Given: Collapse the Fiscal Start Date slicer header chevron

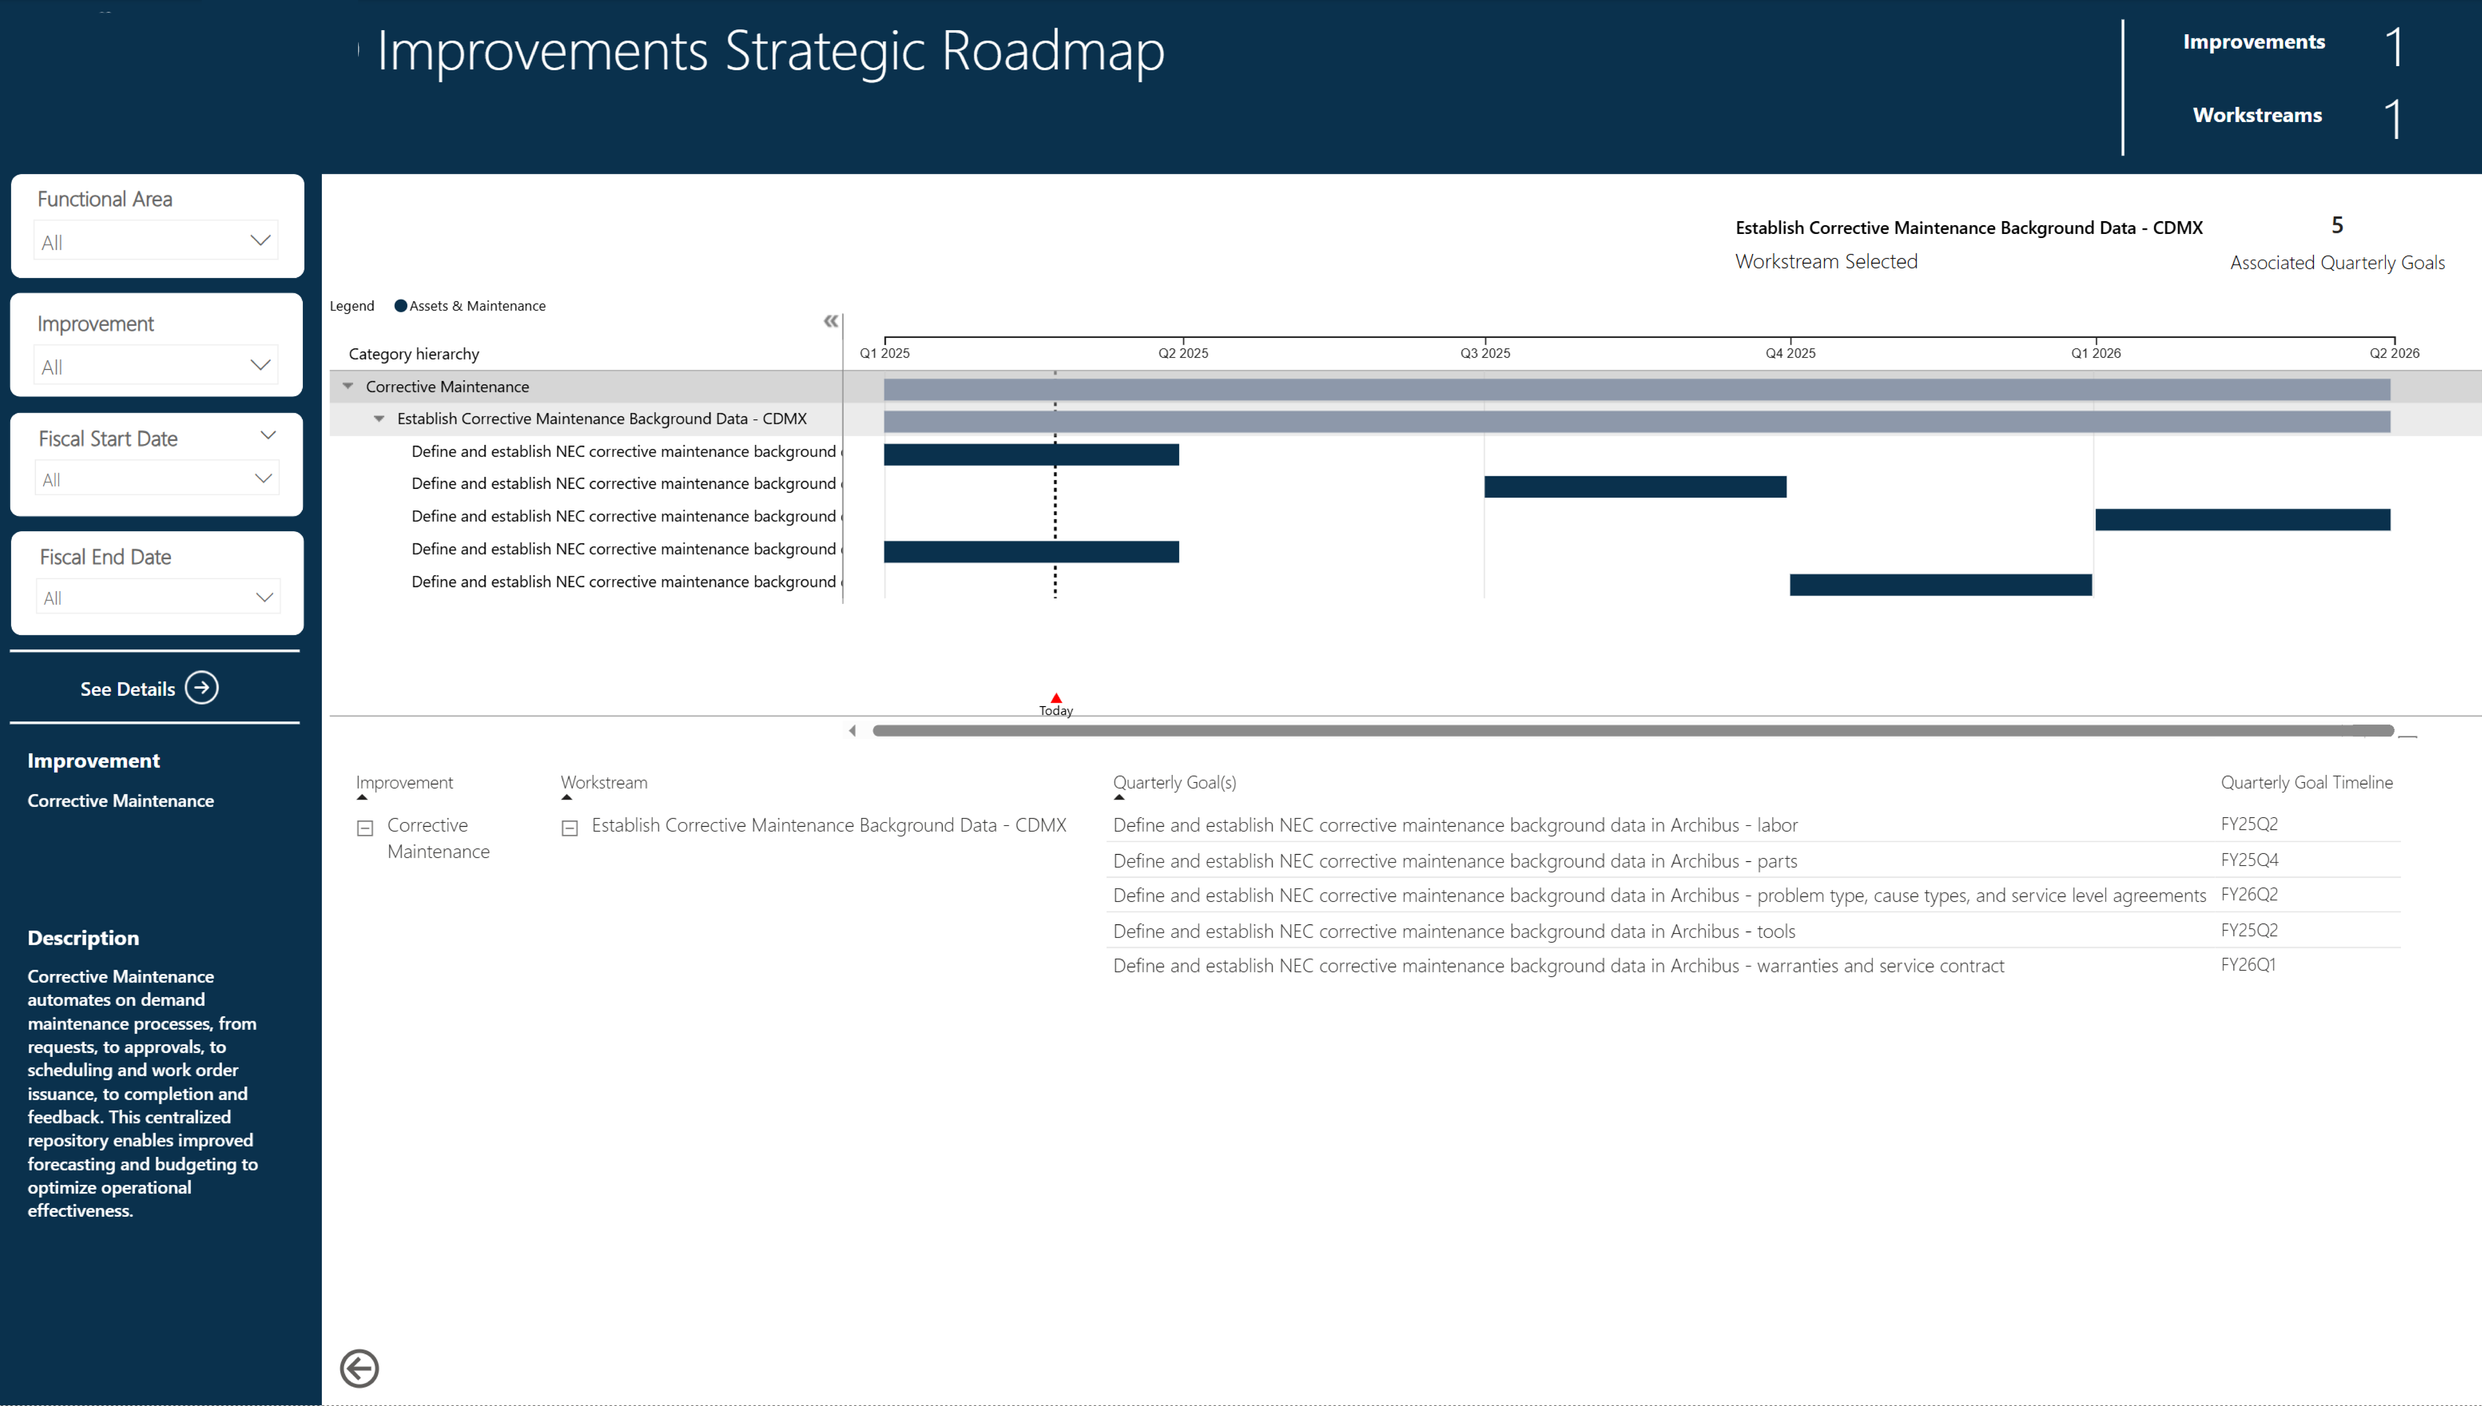Looking at the screenshot, I should pyautogui.click(x=267, y=436).
